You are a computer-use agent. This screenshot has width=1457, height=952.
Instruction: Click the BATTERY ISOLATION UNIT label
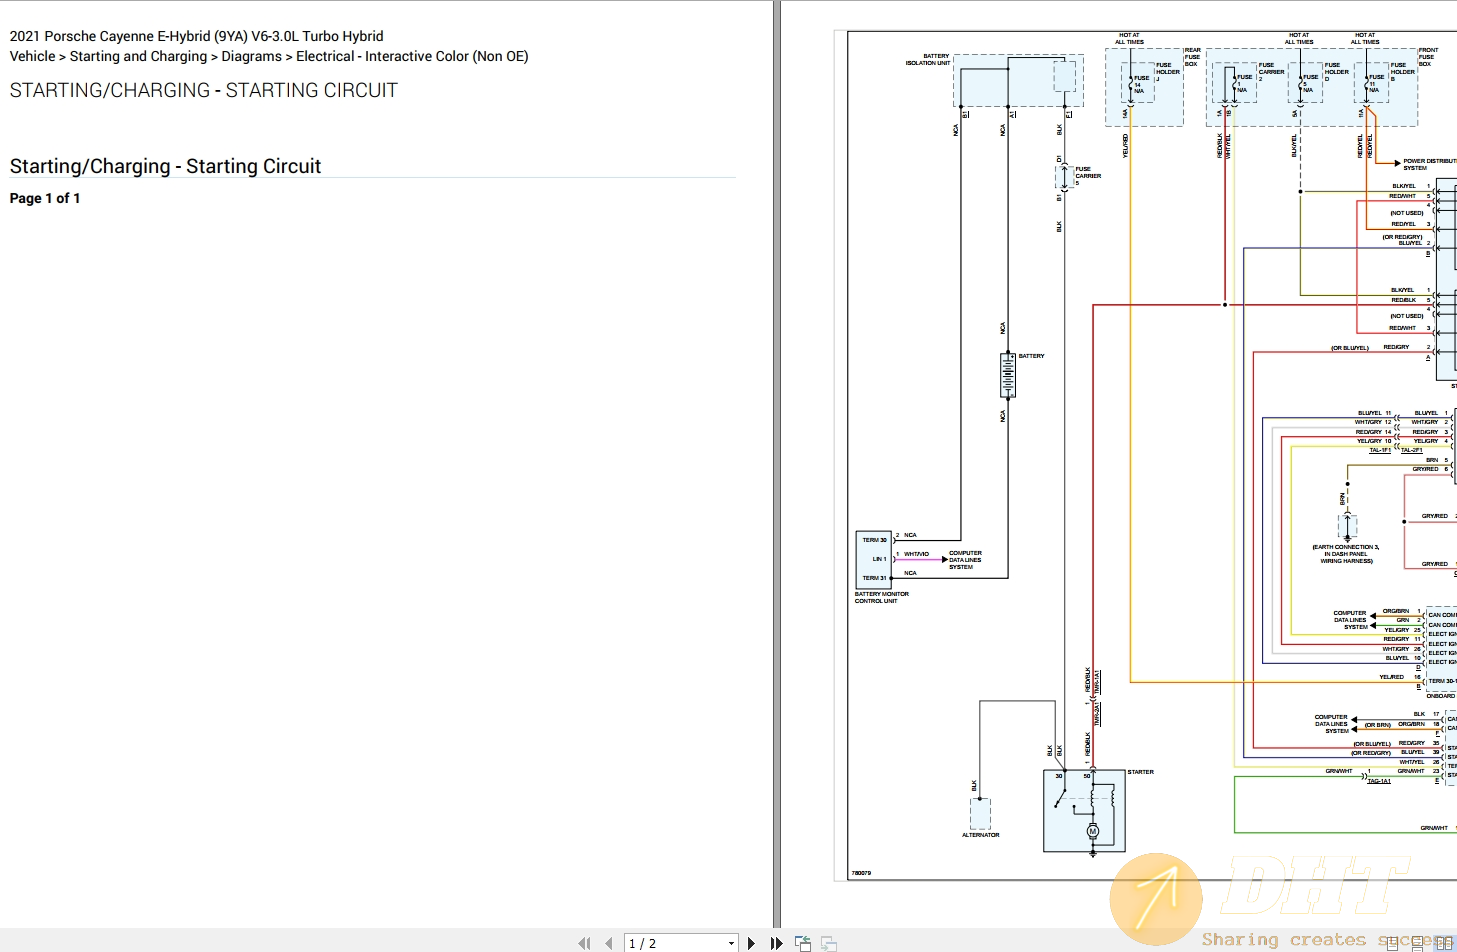click(x=928, y=60)
